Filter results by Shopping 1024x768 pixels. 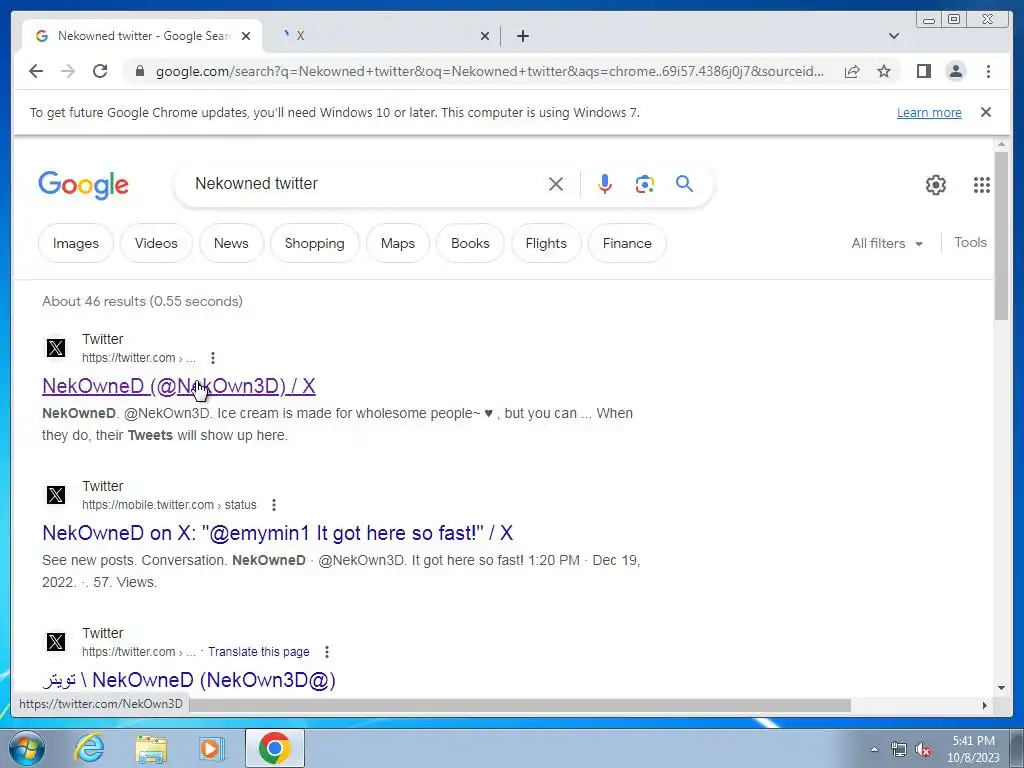coord(315,244)
